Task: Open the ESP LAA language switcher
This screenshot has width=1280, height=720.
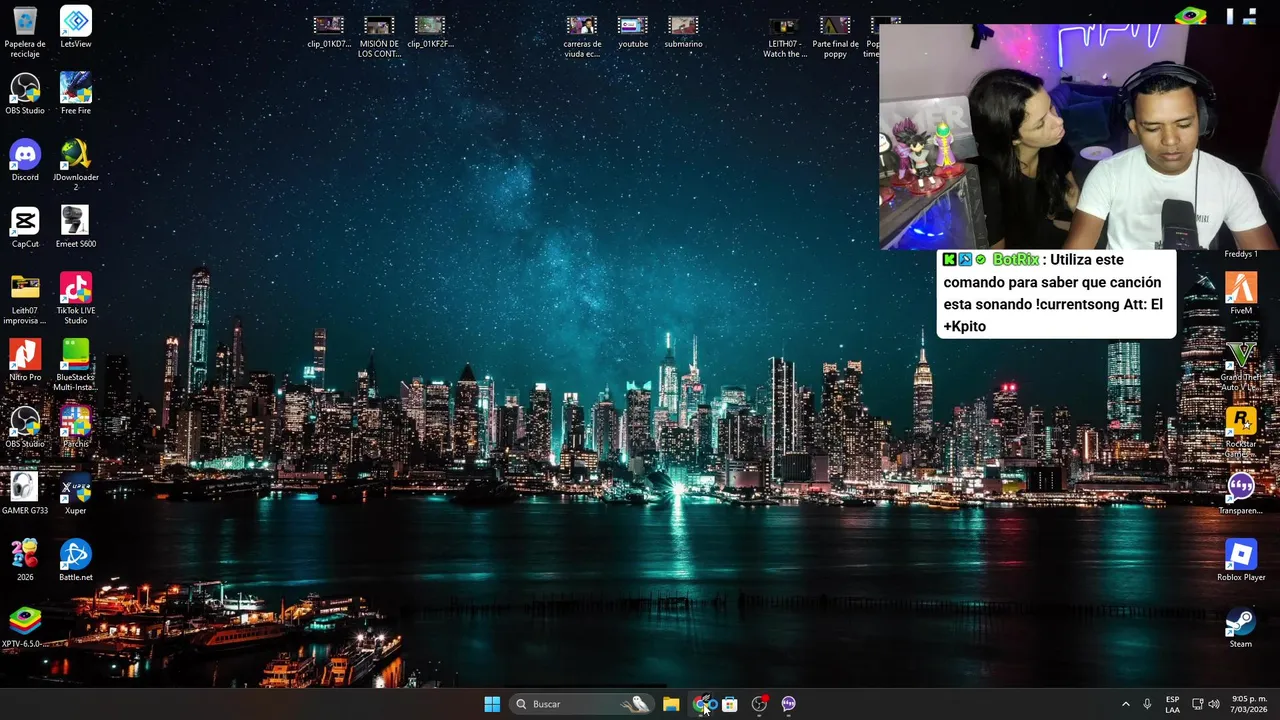Action: click(x=1172, y=704)
